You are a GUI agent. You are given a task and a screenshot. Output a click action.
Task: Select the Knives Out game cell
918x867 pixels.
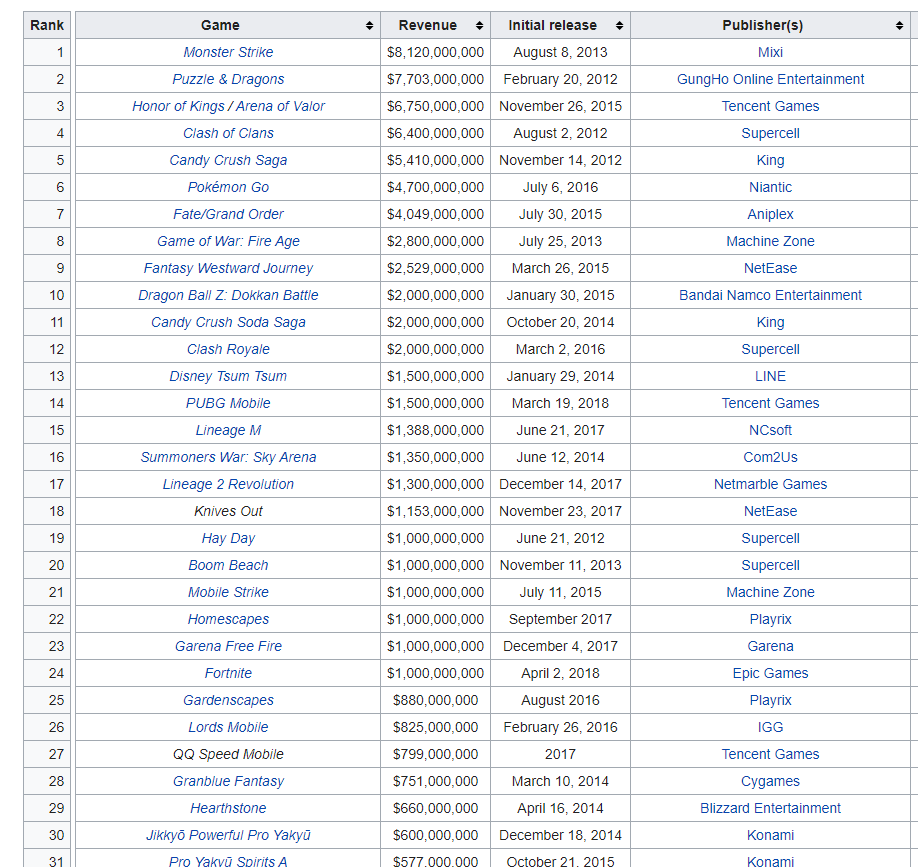click(x=228, y=510)
